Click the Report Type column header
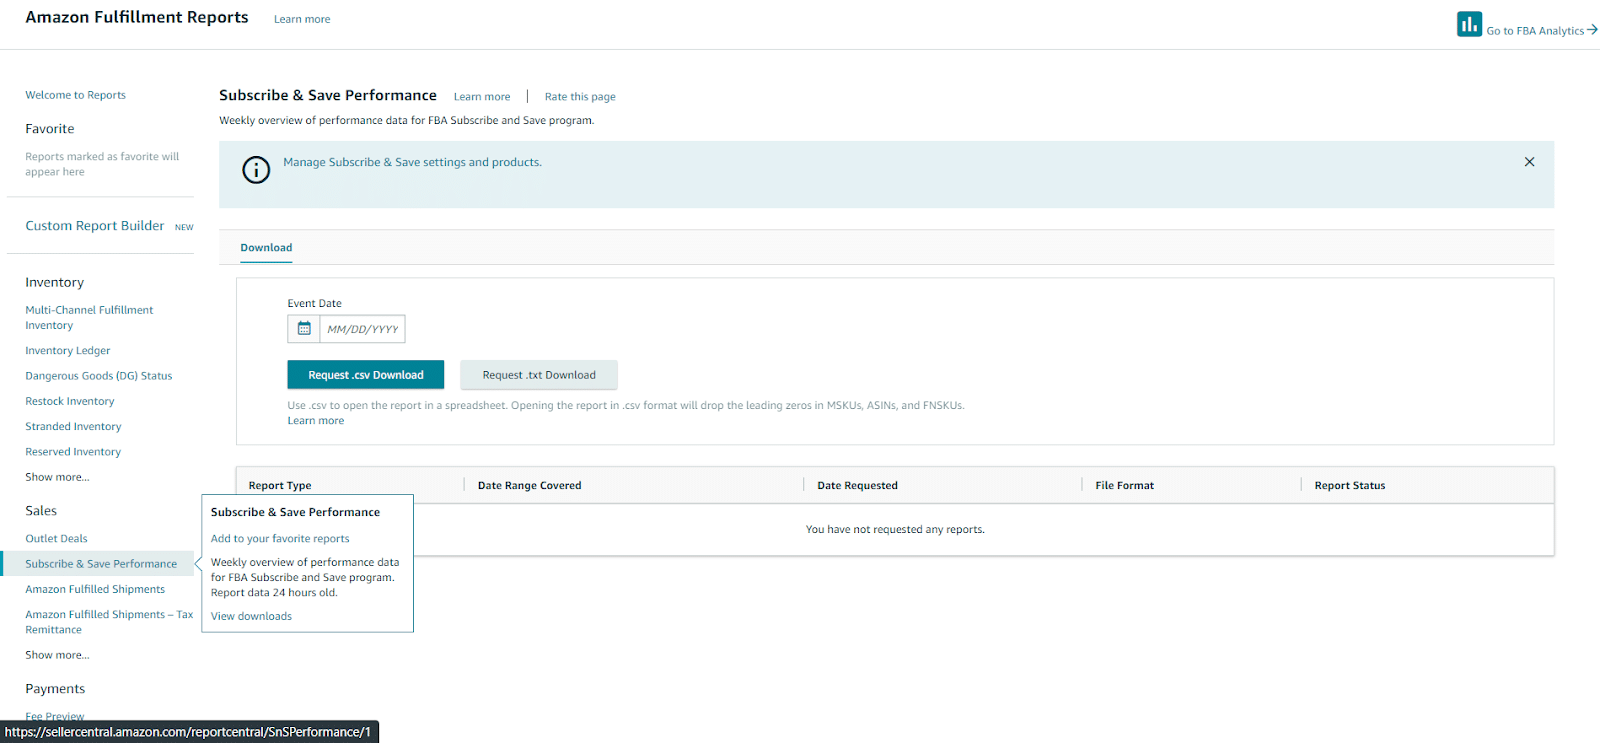Viewport: 1600px width, 743px height. (x=280, y=486)
